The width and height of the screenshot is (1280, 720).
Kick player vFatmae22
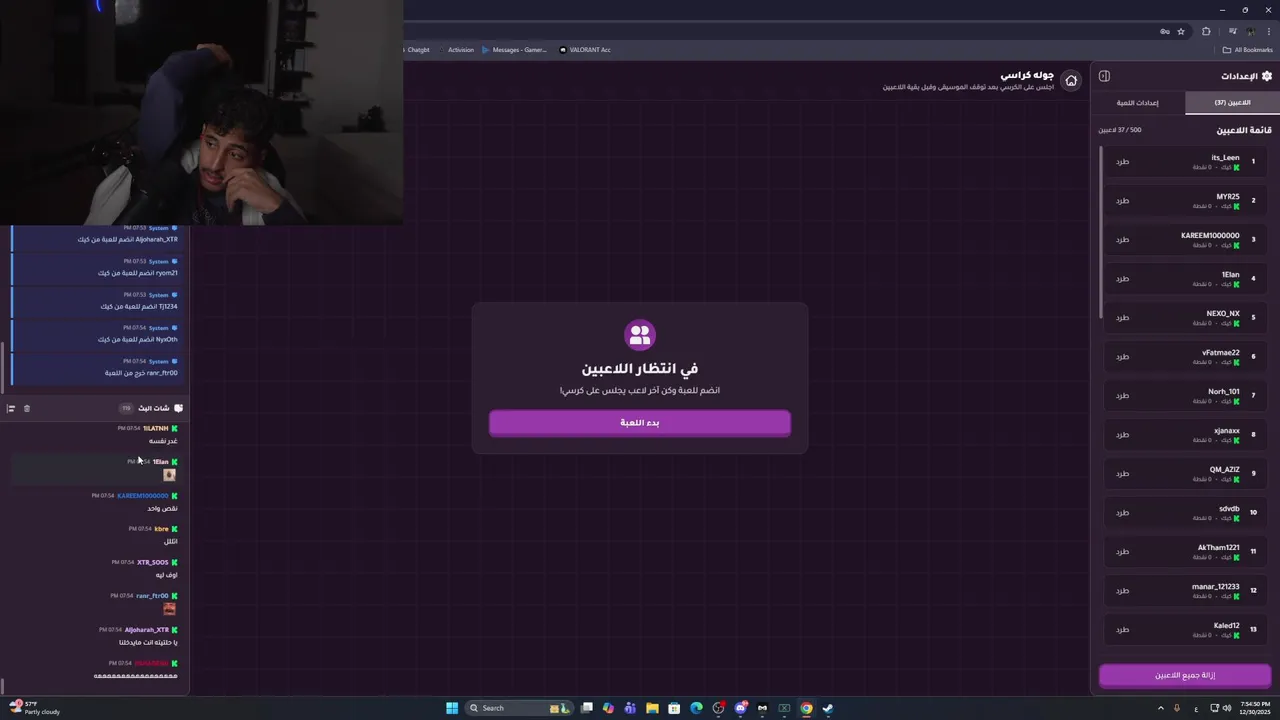pyautogui.click(x=1122, y=357)
